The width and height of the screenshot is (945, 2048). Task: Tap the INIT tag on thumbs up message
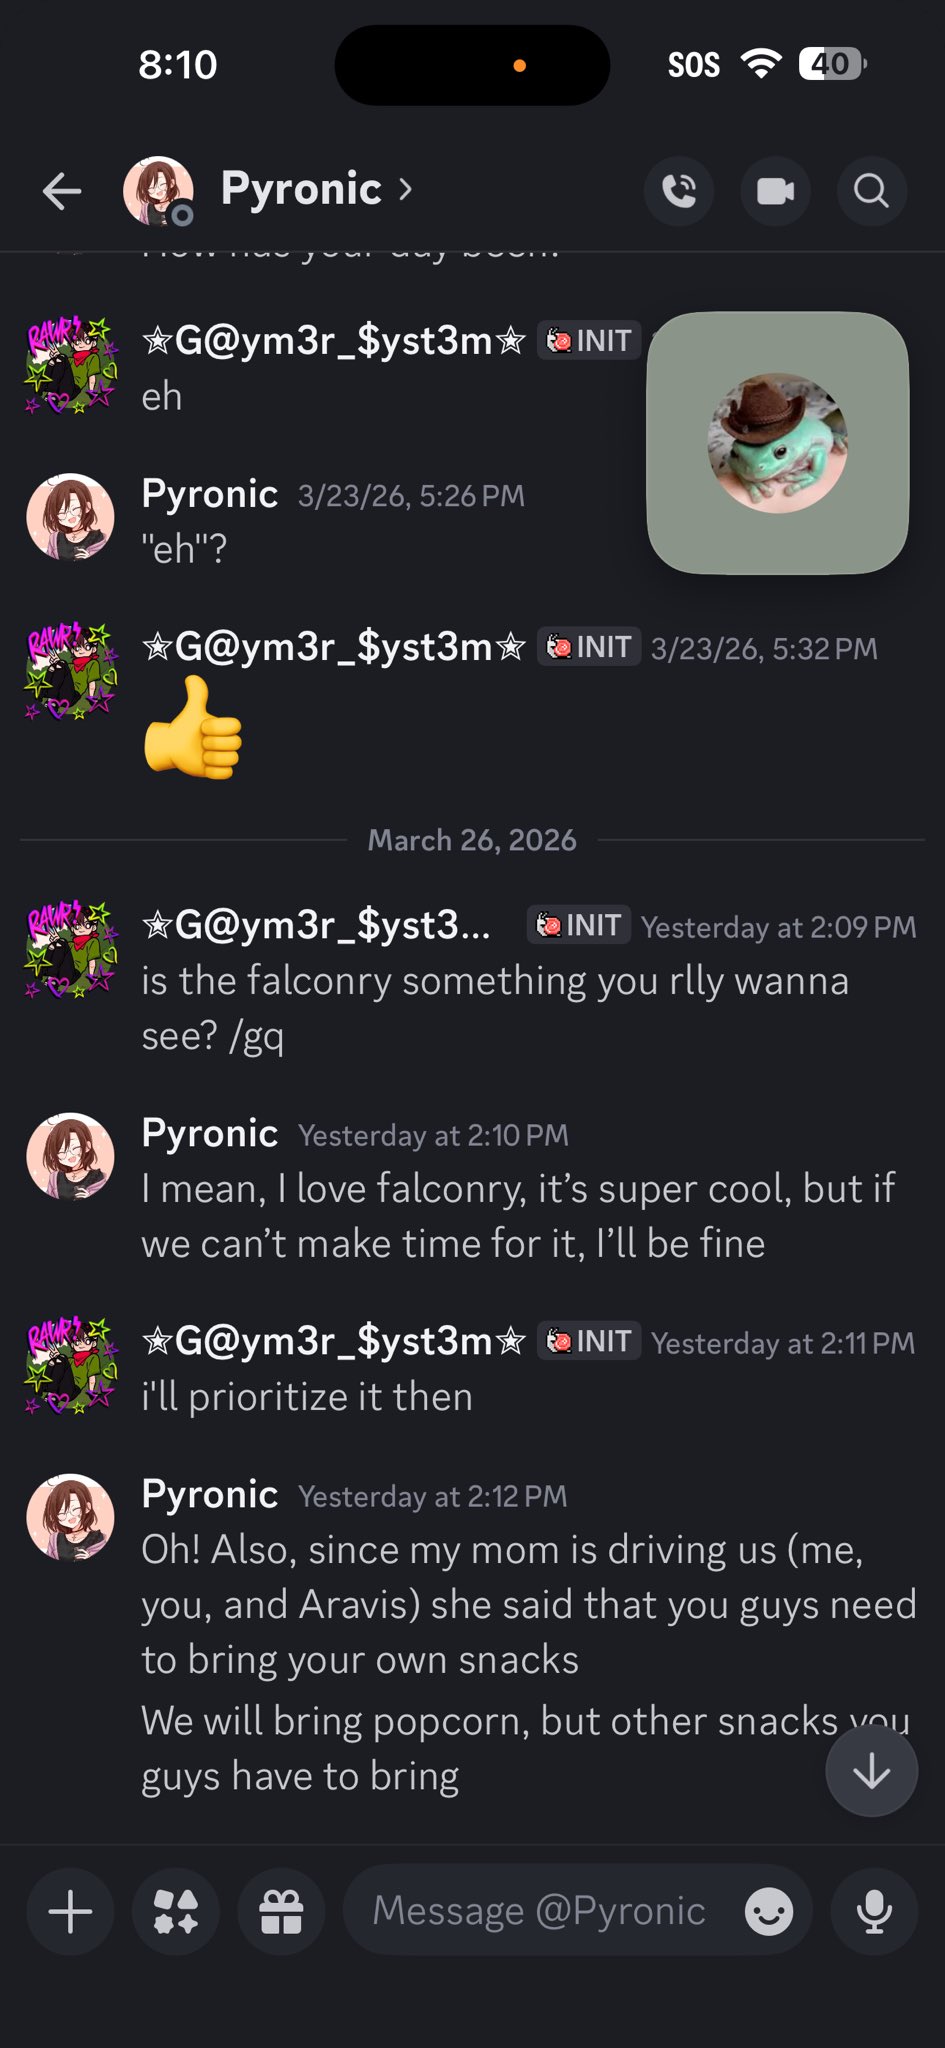tap(590, 647)
